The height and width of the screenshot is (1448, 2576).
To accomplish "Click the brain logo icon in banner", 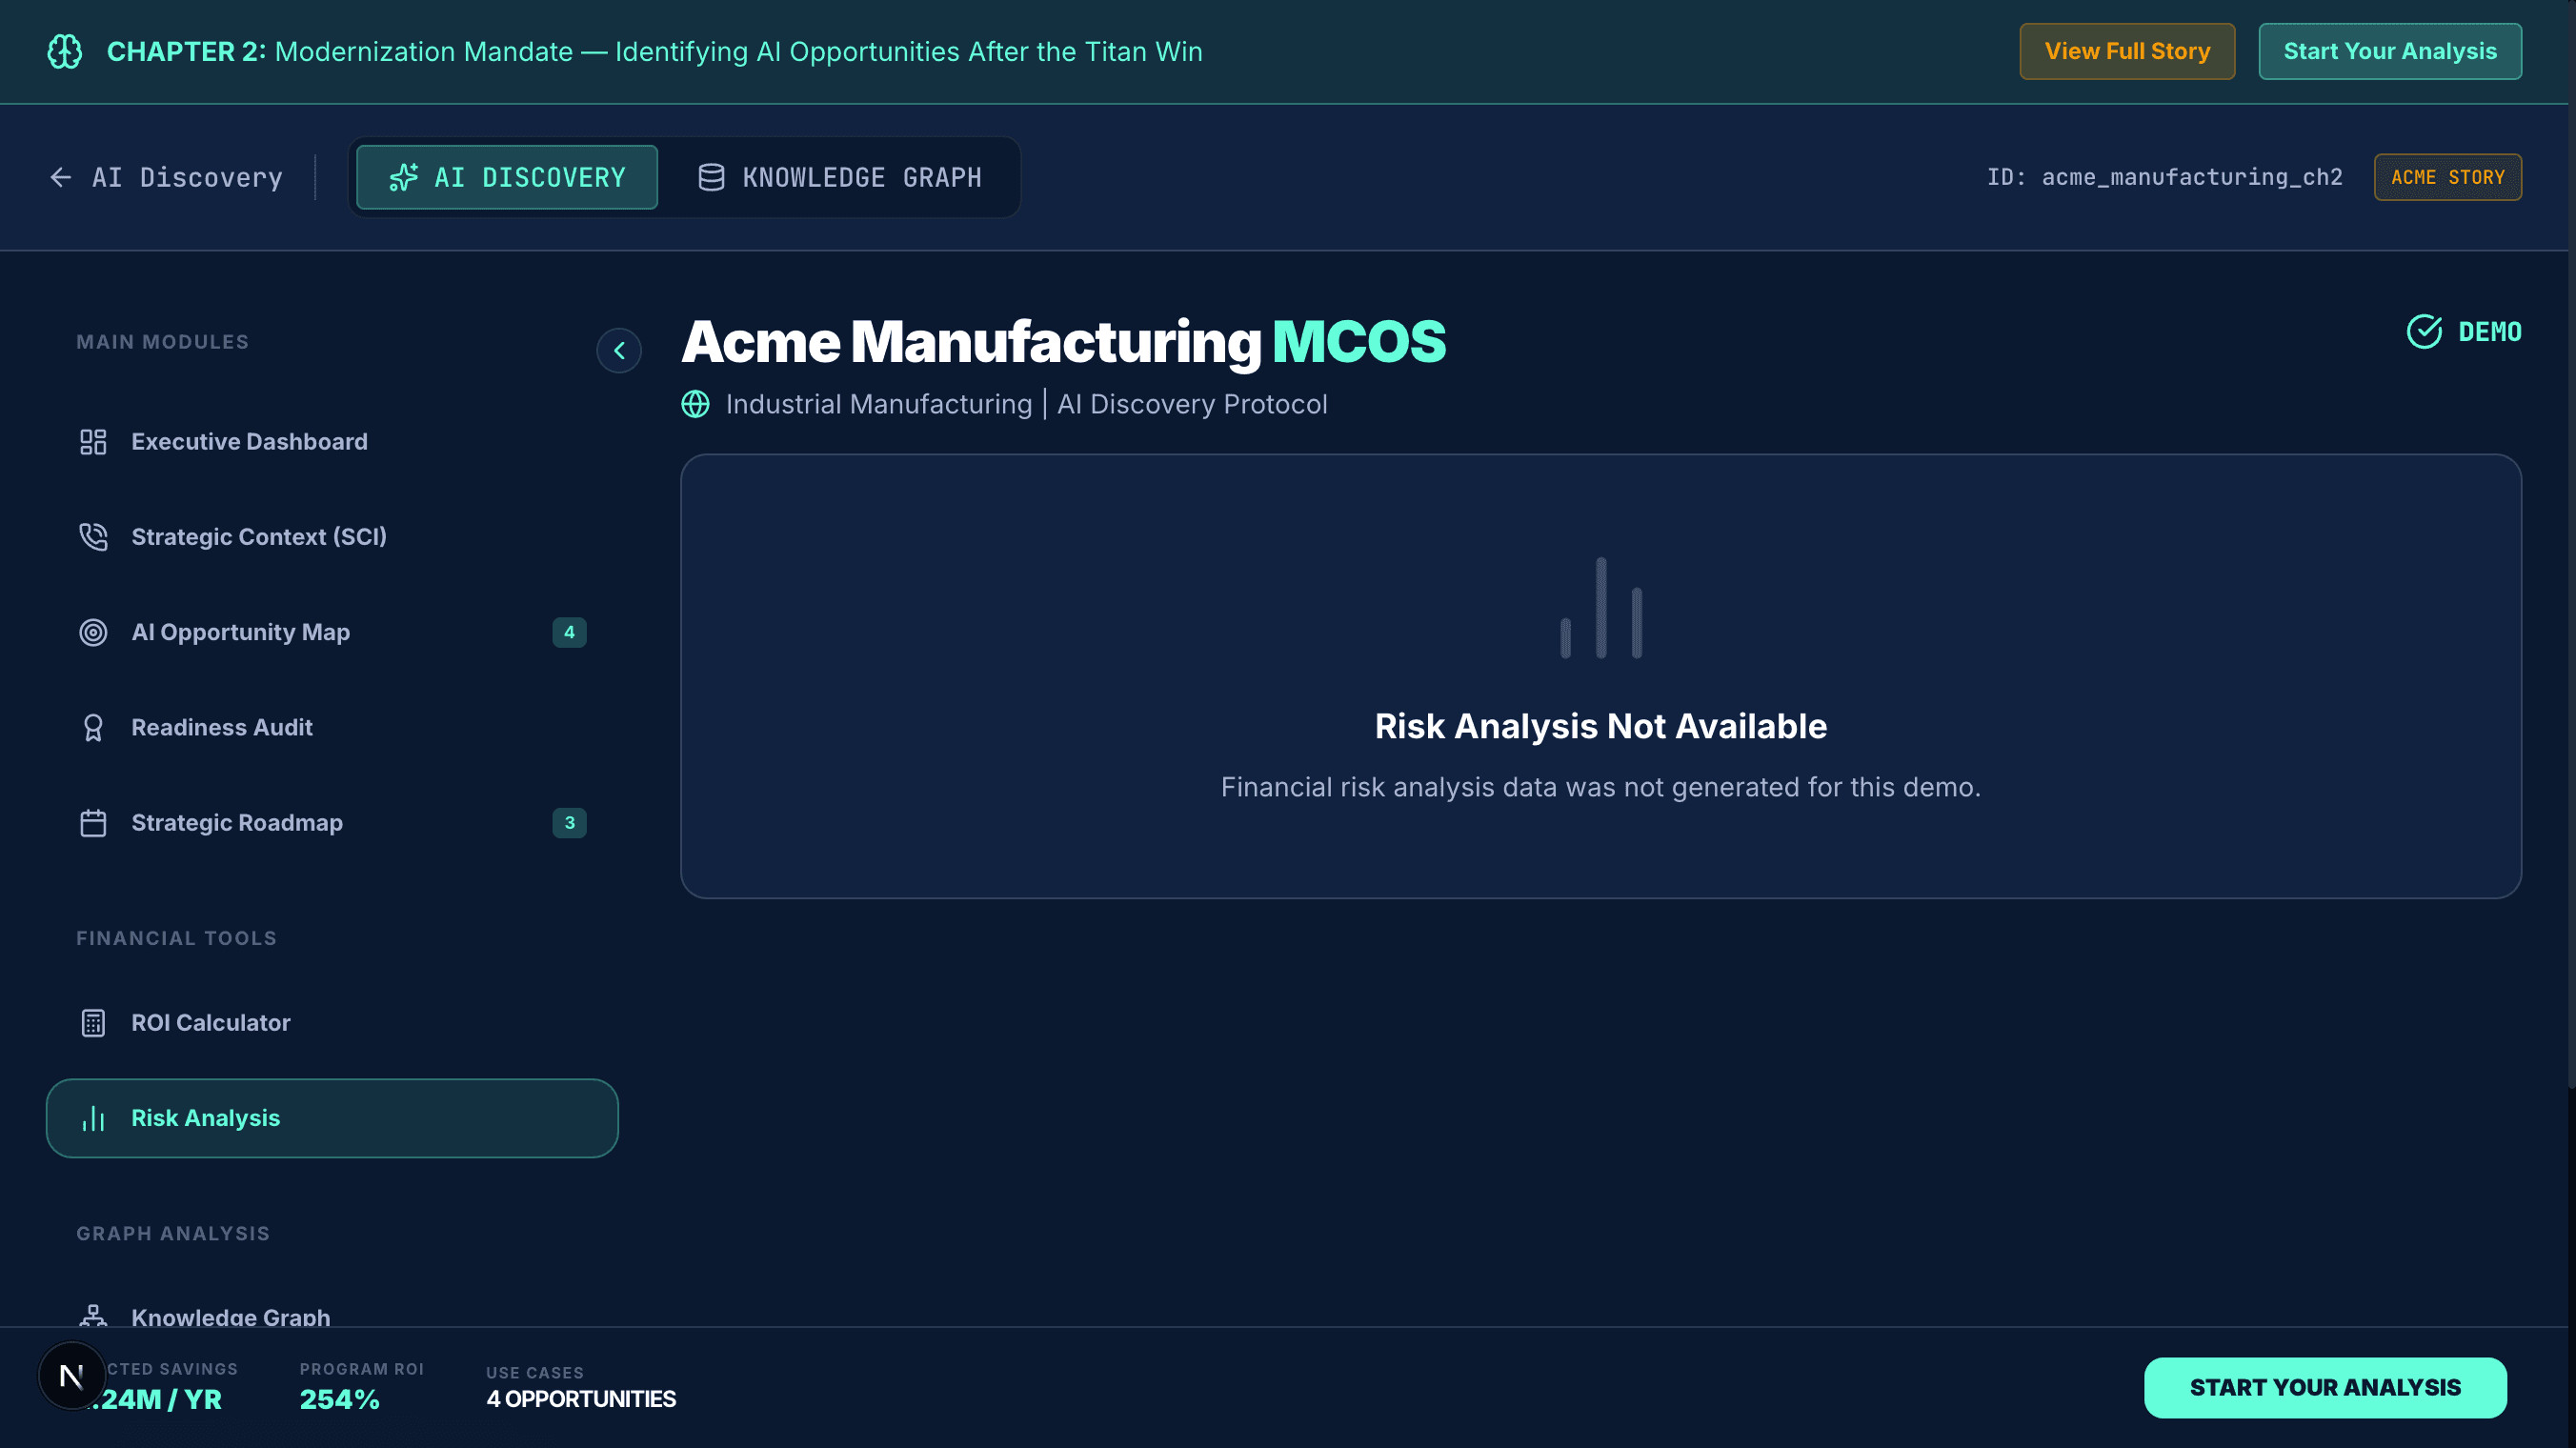I will [x=65, y=51].
